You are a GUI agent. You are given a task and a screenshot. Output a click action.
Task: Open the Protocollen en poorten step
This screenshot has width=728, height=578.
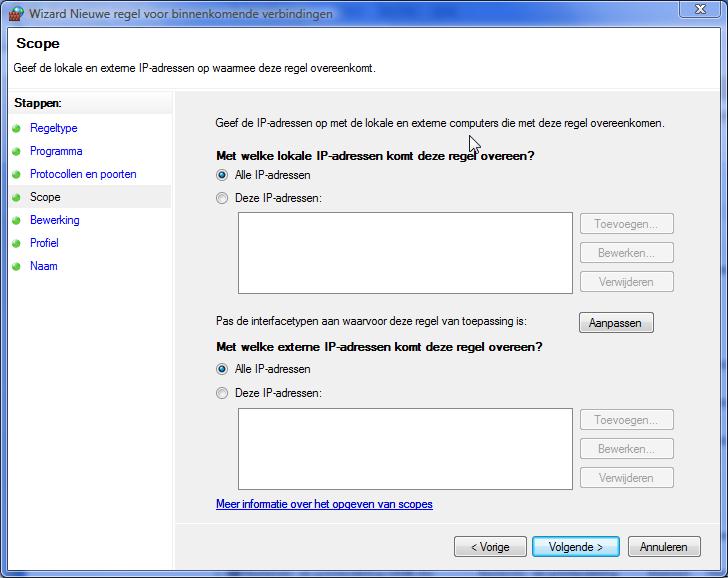(x=83, y=174)
